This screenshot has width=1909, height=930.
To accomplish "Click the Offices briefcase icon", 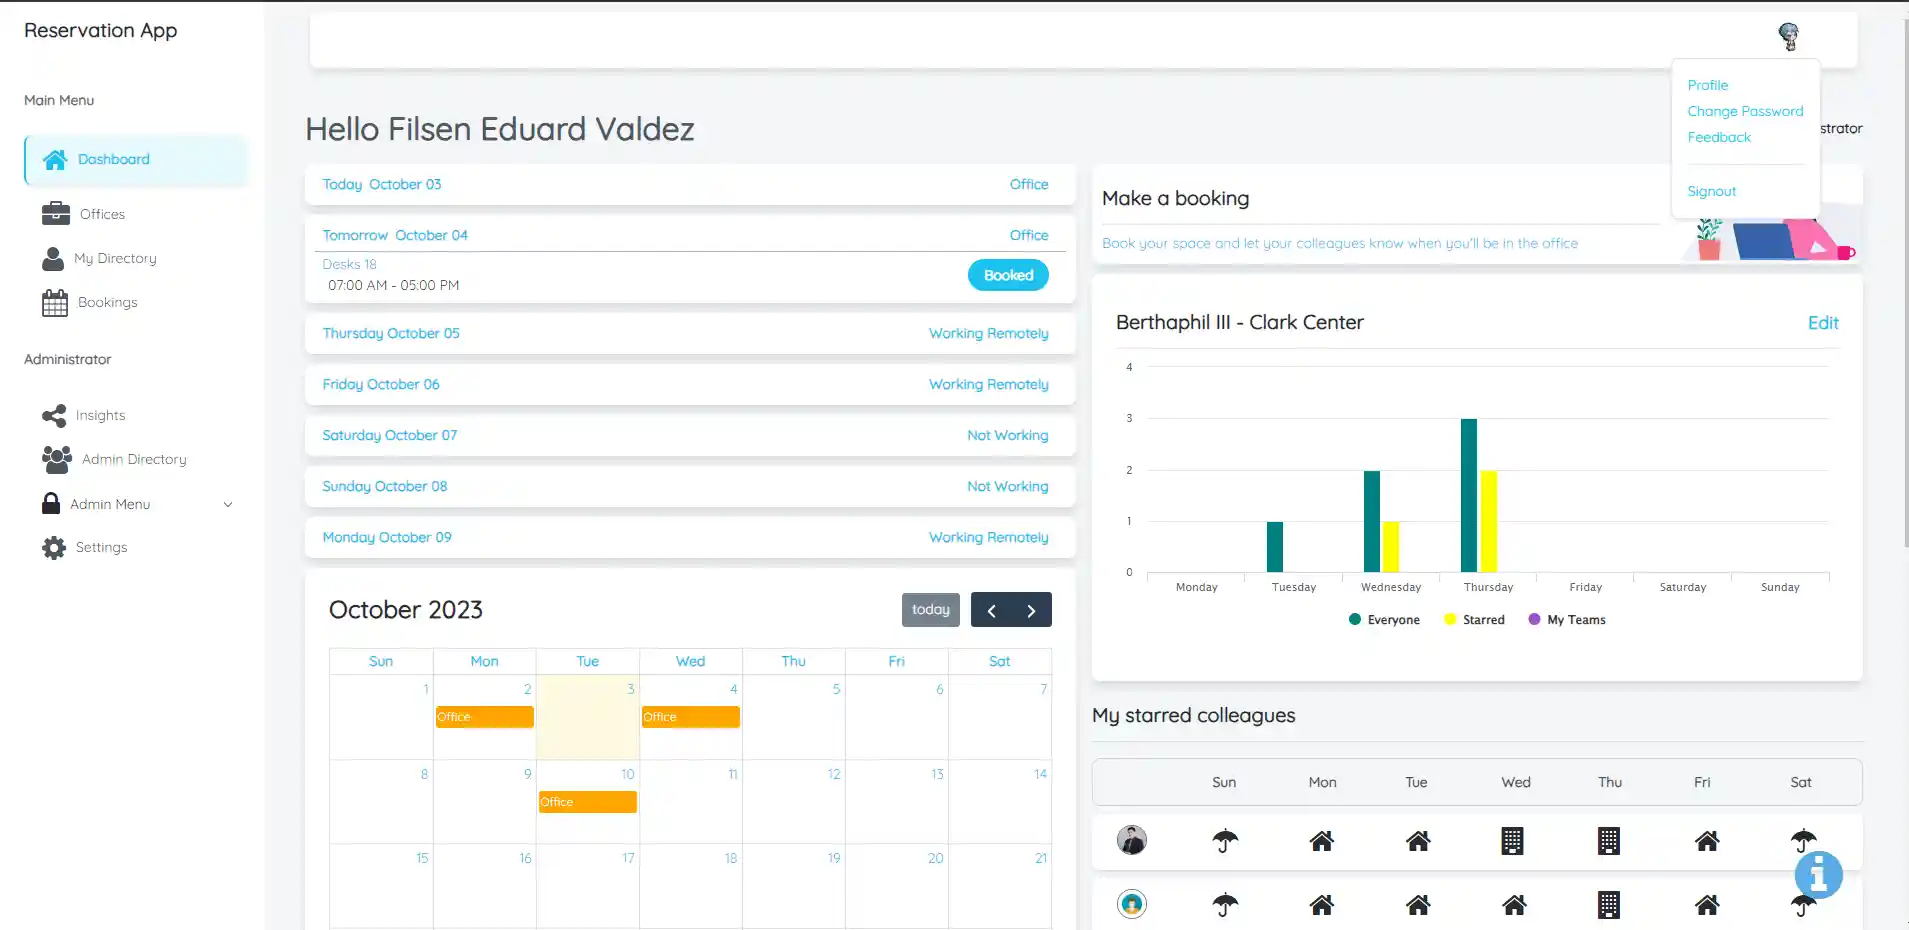I will click(x=56, y=214).
